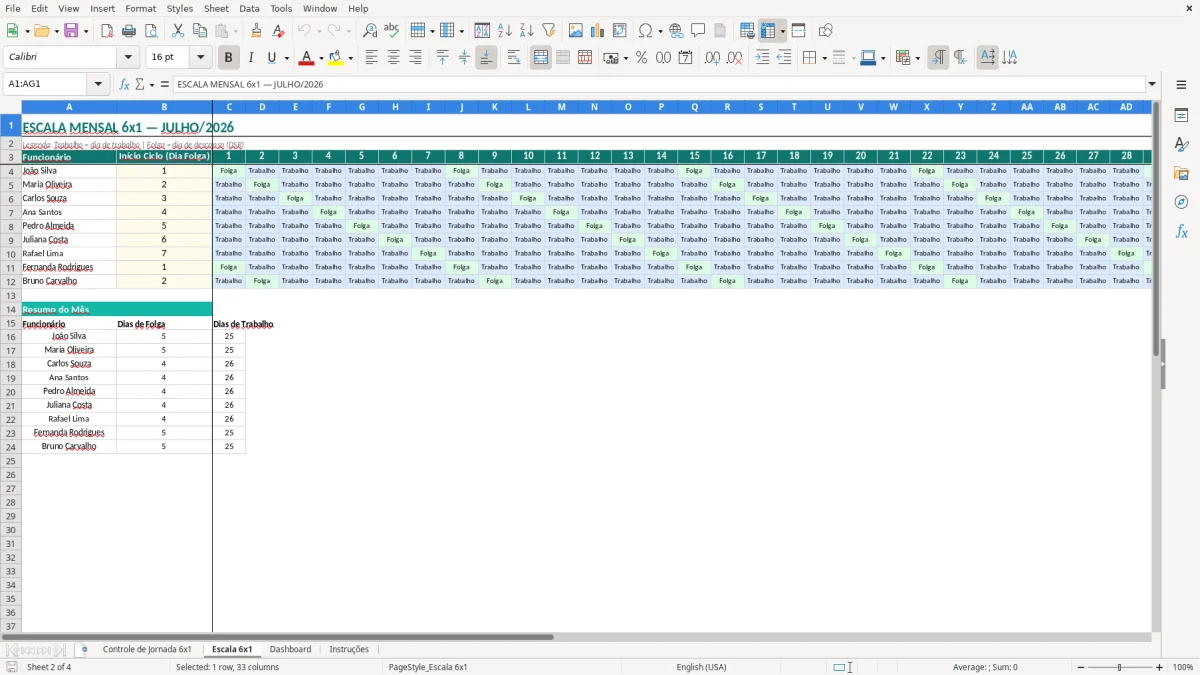This screenshot has height=675, width=1200.
Task: Open the Font Name dropdown
Action: [128, 58]
